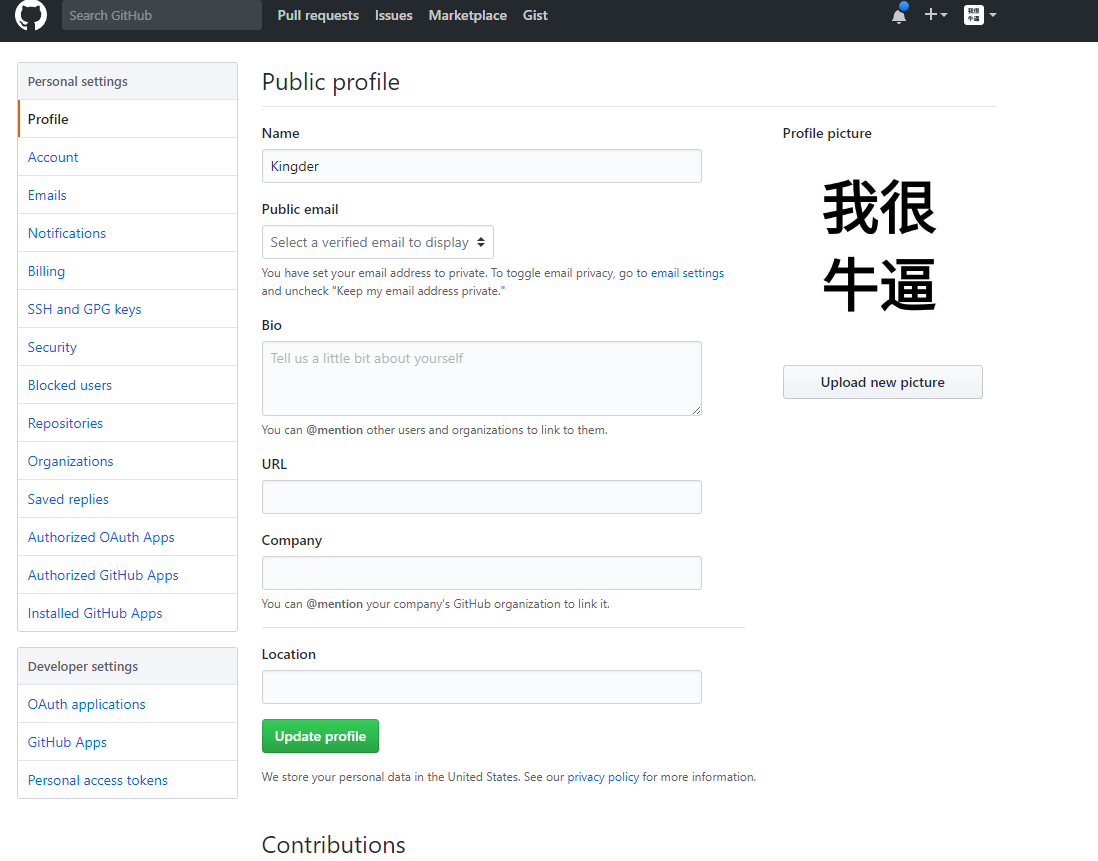The width and height of the screenshot is (1098, 861).
Task: Click the Personal settings sidebar header
Action: [127, 81]
